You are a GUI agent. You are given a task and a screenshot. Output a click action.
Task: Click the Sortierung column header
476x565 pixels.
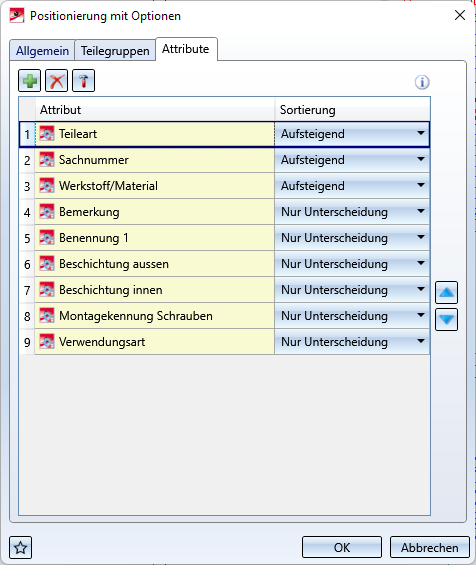(352, 110)
